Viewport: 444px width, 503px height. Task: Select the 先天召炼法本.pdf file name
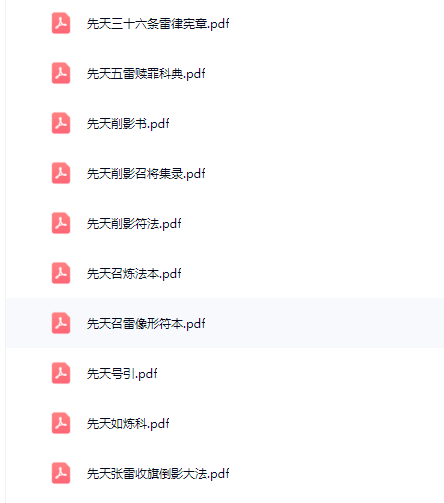pyautogui.click(x=134, y=274)
